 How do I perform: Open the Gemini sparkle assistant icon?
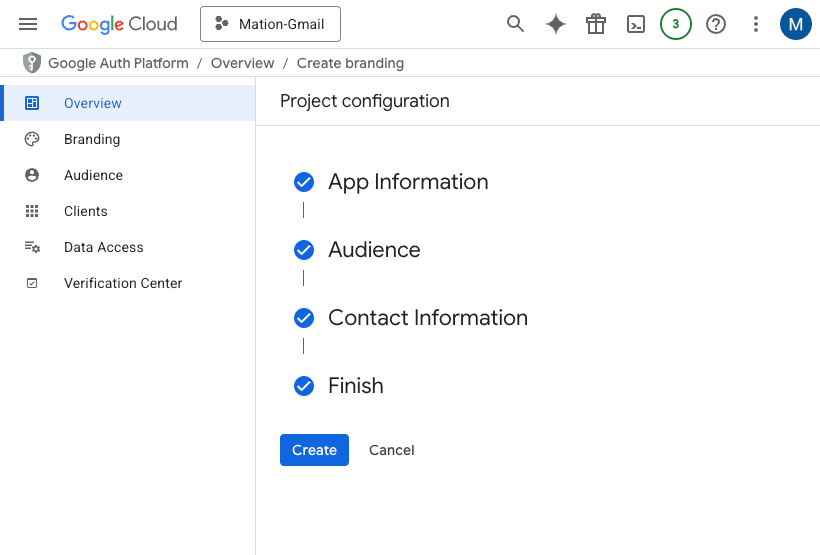[x=555, y=24]
